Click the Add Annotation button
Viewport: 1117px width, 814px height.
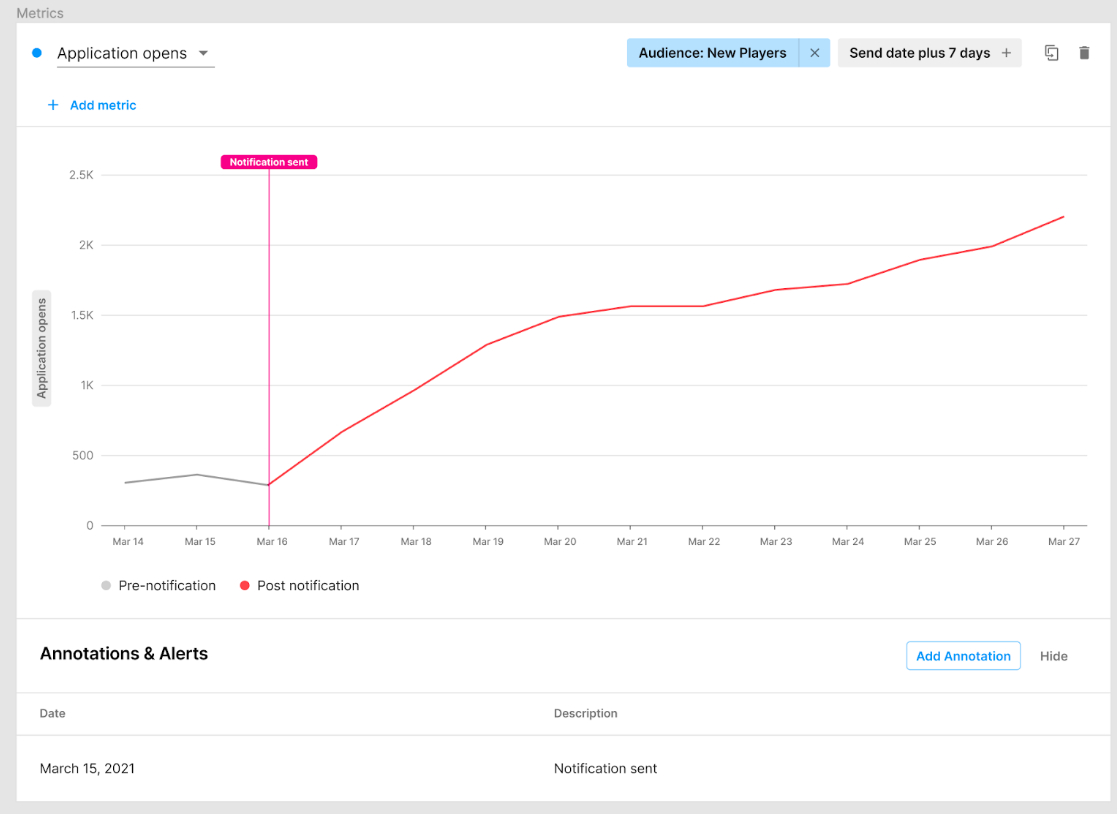963,656
